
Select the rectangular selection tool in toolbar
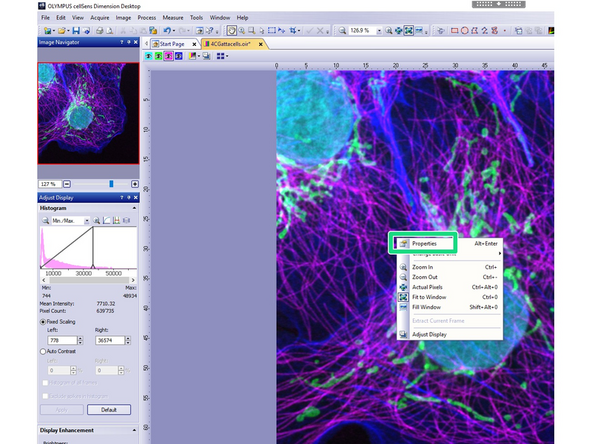tap(271, 31)
